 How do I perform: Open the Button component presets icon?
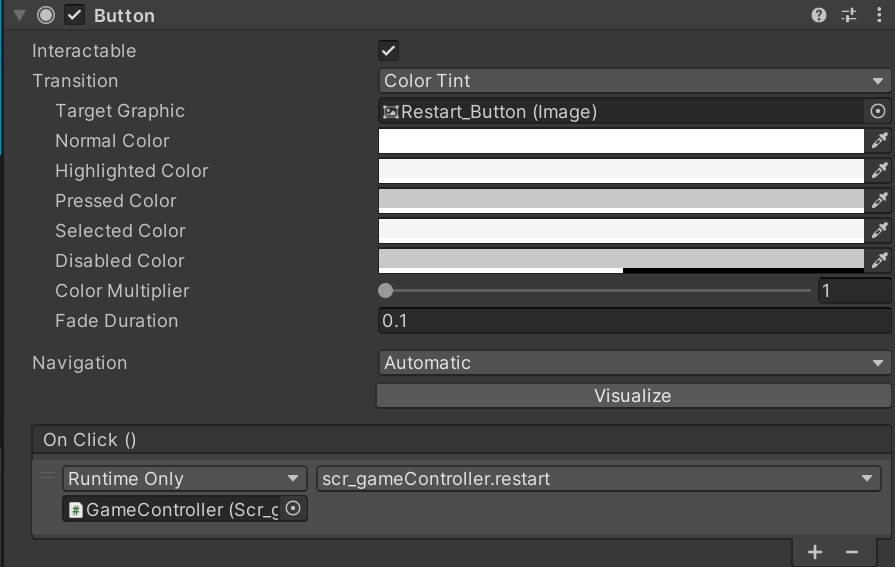click(849, 15)
